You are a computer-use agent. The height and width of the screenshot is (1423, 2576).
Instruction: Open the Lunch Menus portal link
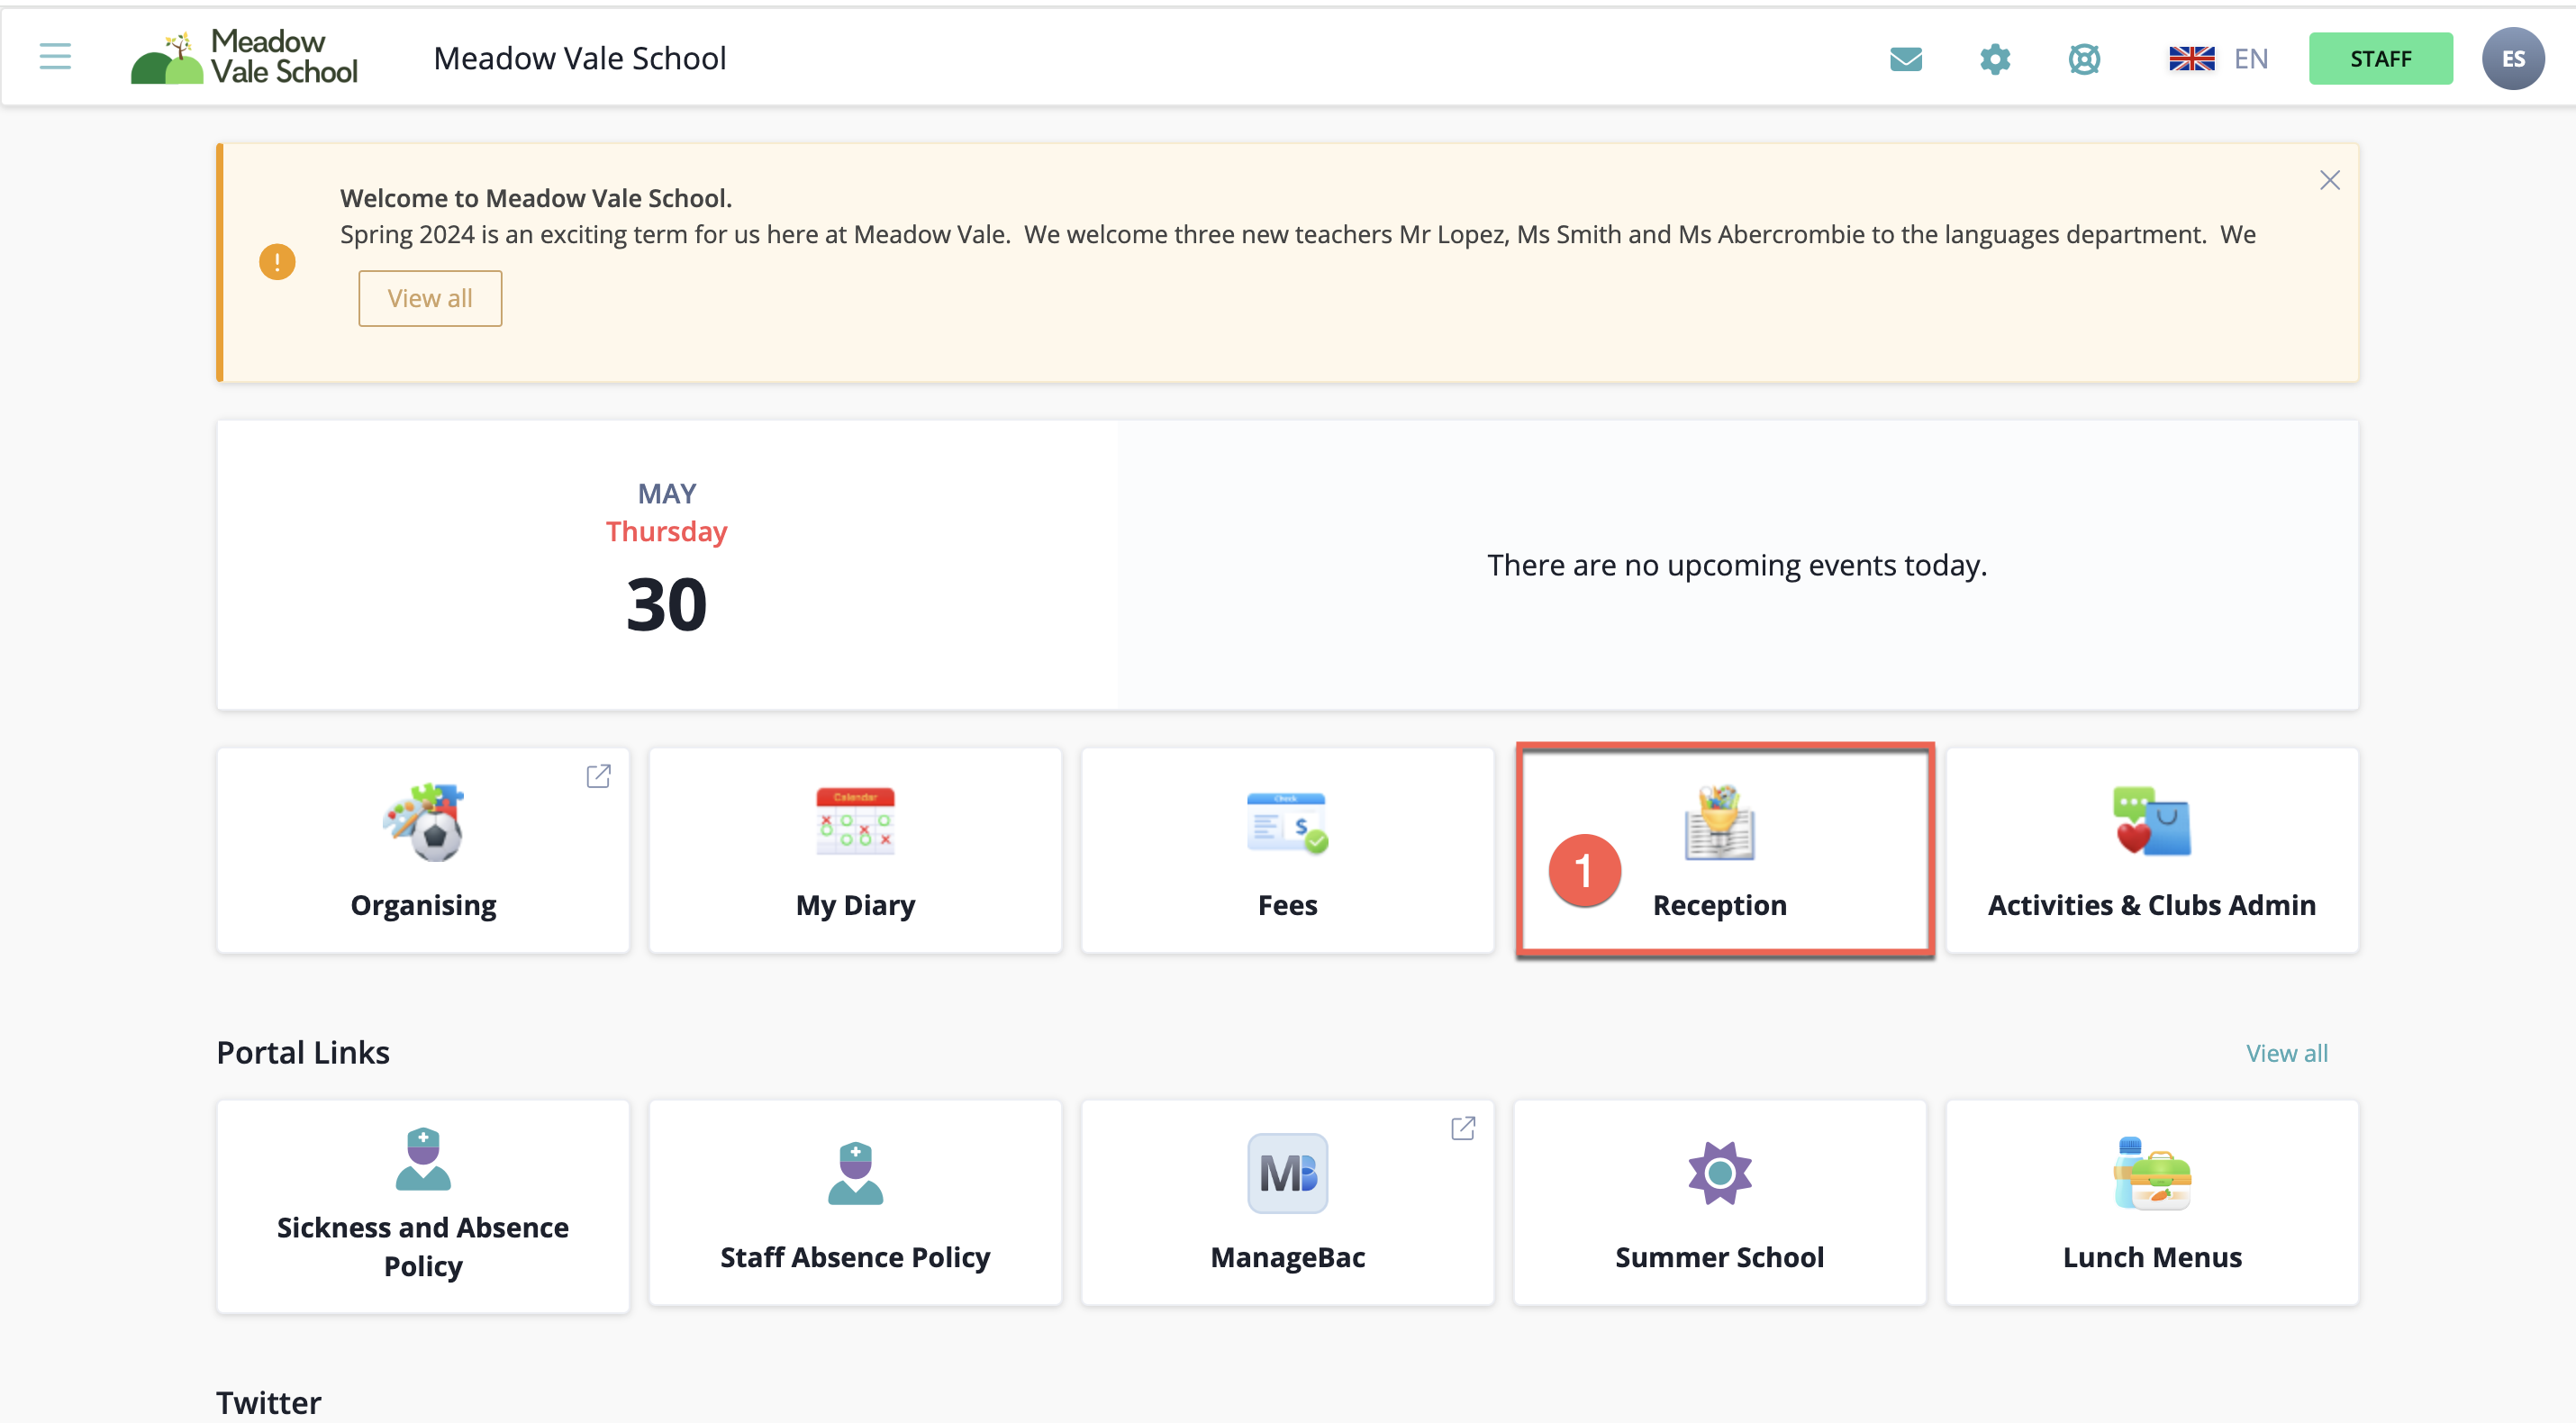tap(2151, 1203)
